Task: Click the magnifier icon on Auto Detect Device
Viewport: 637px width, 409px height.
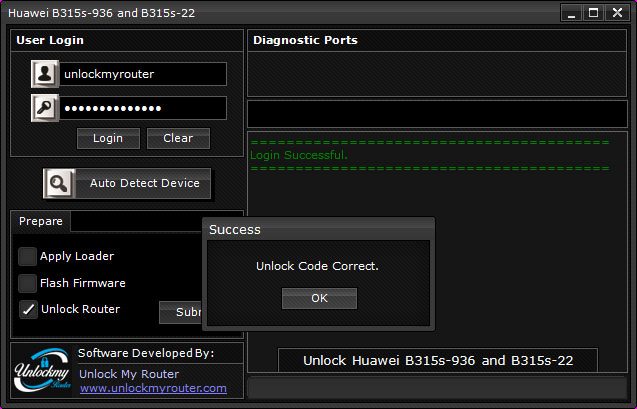Action: [59, 184]
